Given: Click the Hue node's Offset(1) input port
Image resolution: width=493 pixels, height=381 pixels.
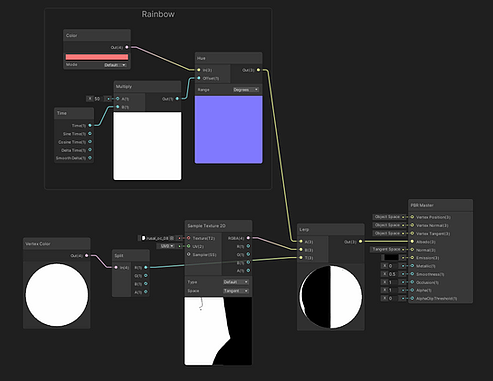Looking at the screenshot, I should click(x=199, y=78).
